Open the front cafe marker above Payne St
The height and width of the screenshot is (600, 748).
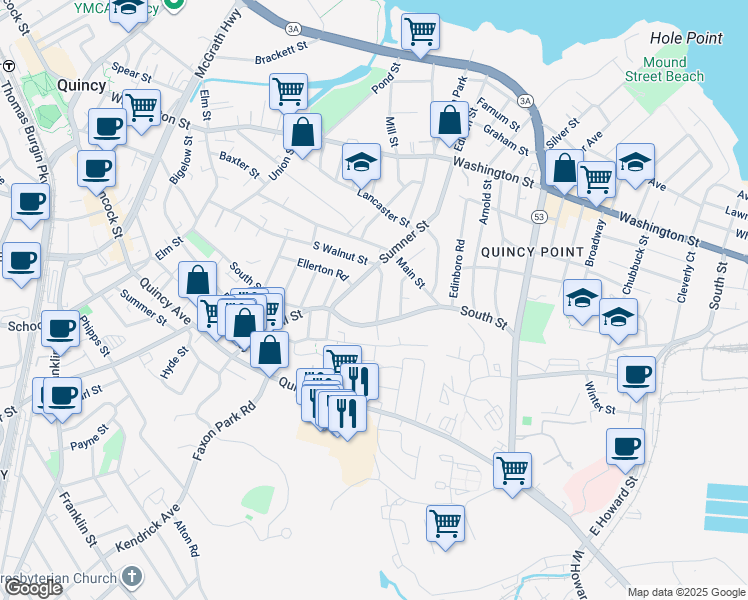click(x=62, y=396)
